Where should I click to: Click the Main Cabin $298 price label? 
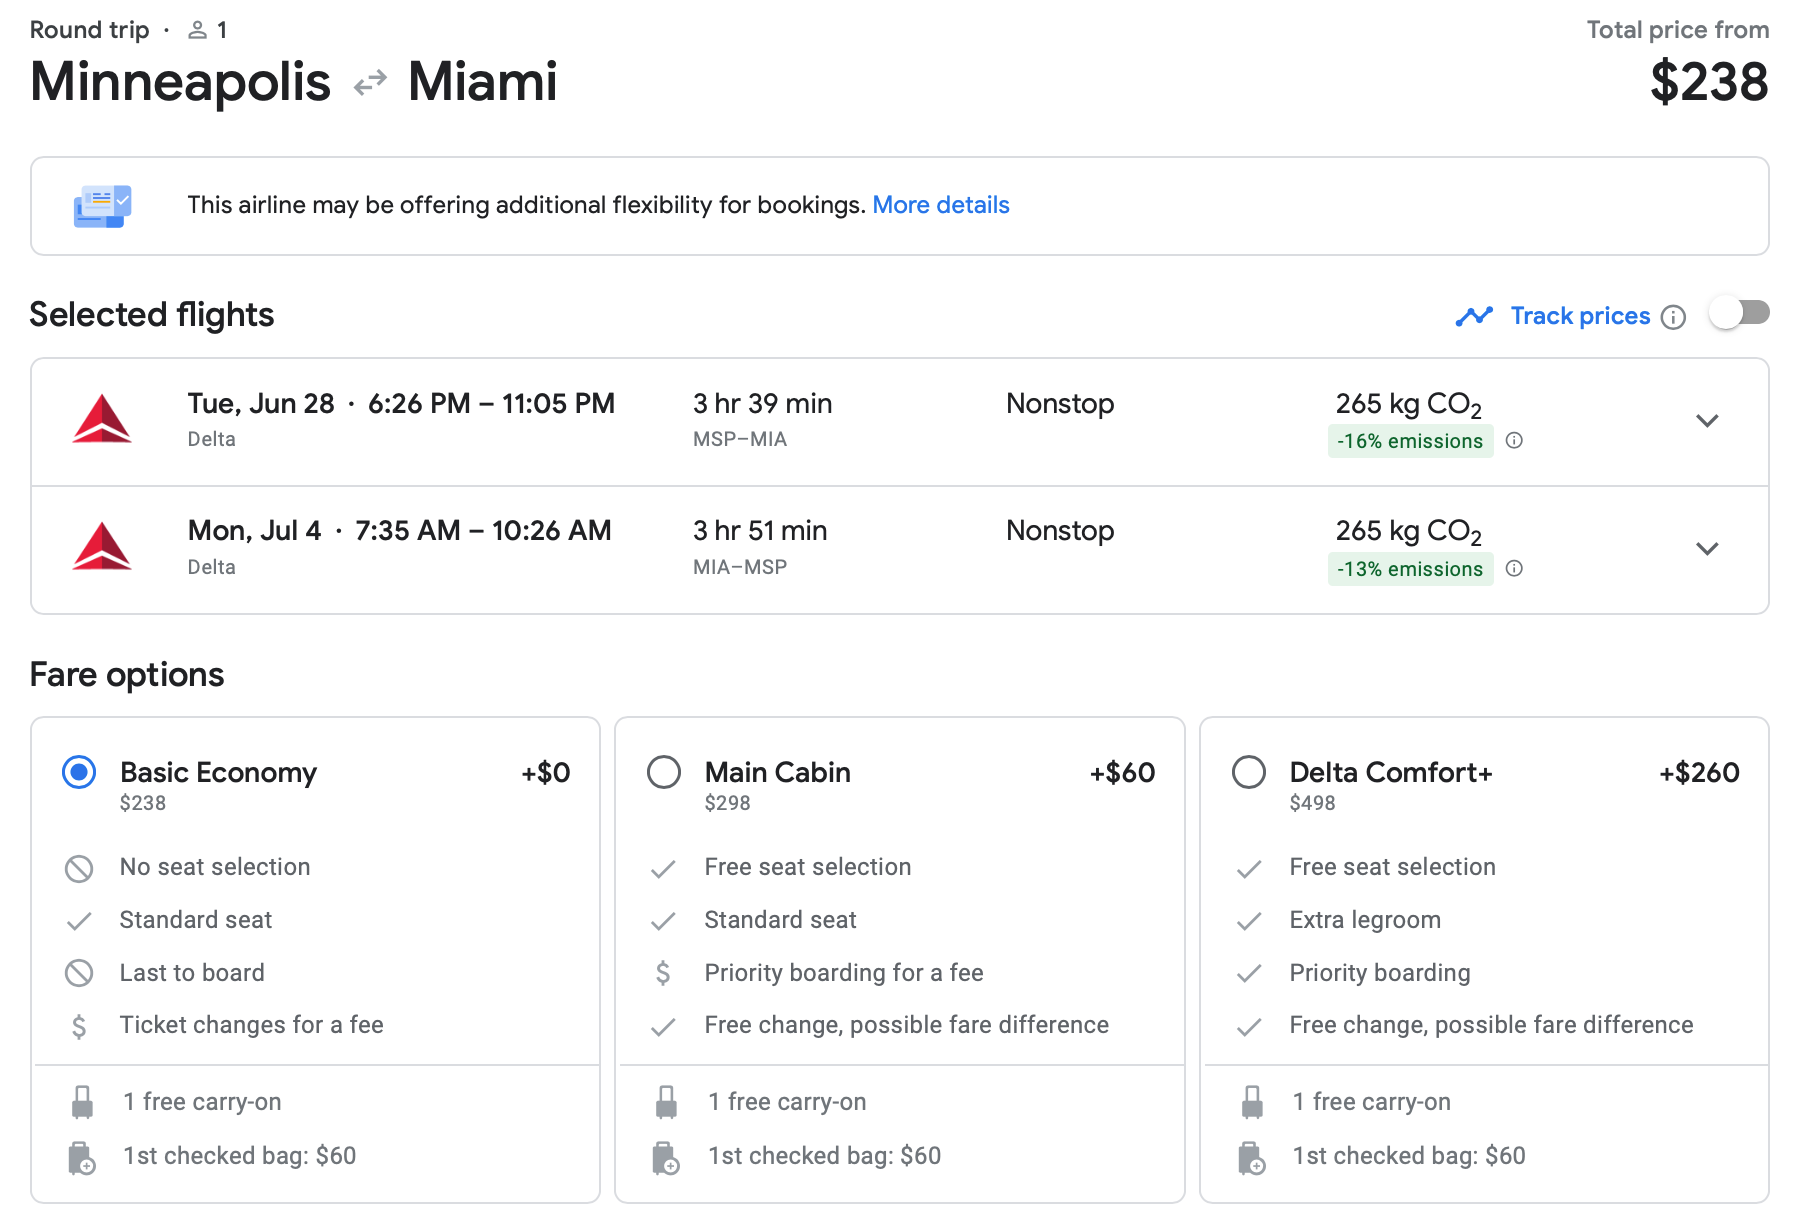coord(727,803)
